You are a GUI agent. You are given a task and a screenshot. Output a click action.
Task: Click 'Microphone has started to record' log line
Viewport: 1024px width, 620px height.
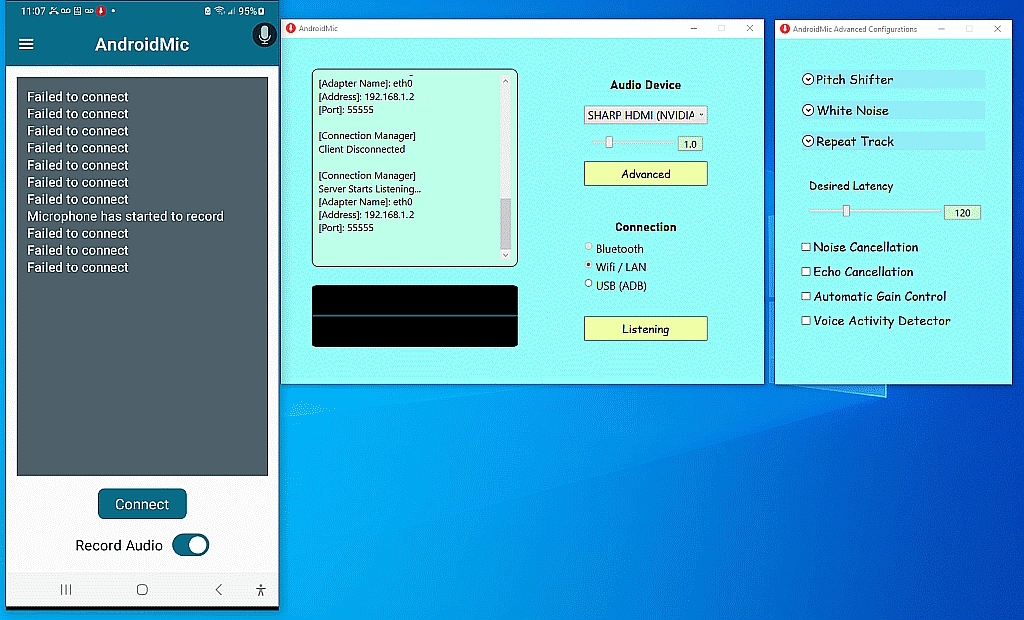(x=125, y=216)
